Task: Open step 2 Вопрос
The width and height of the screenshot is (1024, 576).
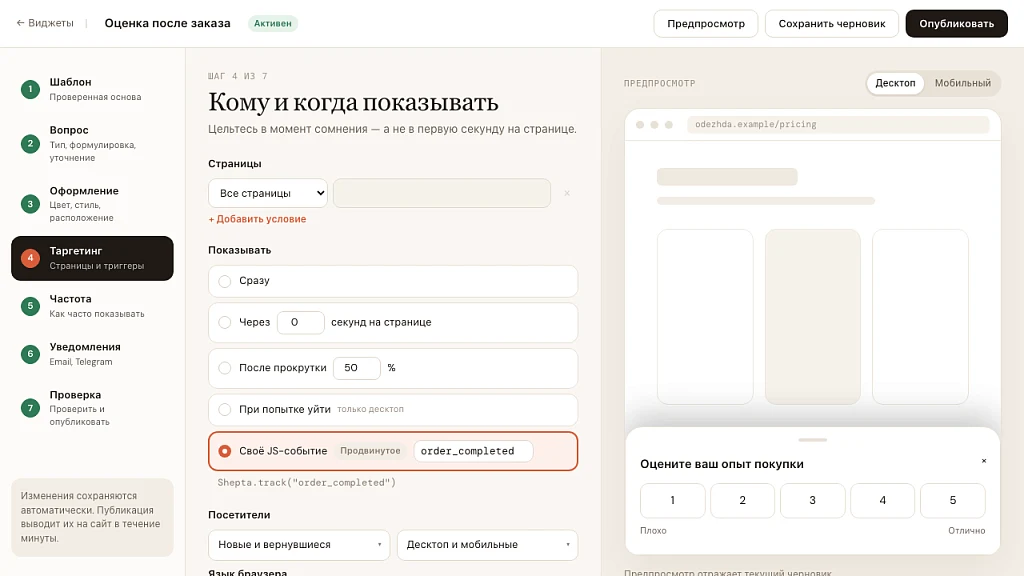Action: (92, 144)
